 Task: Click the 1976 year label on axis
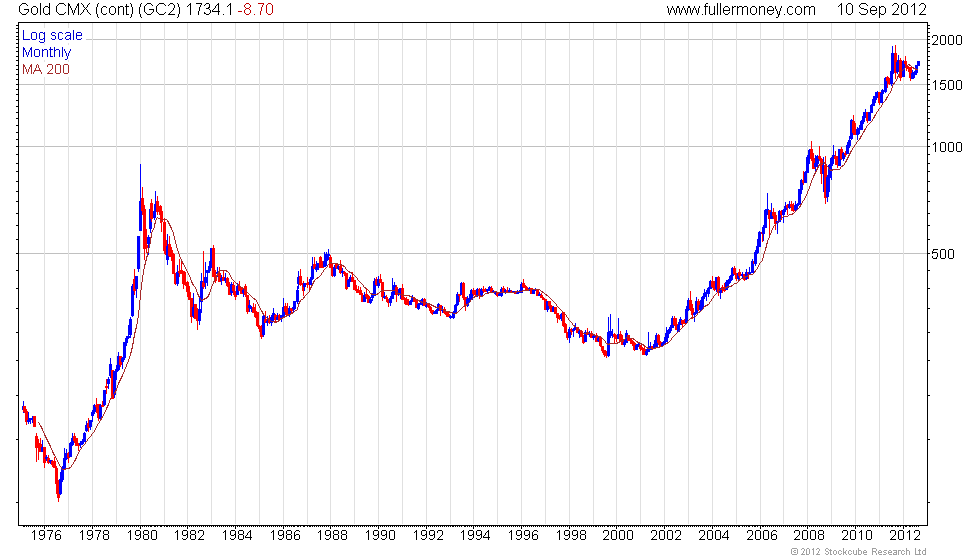pyautogui.click(x=46, y=536)
